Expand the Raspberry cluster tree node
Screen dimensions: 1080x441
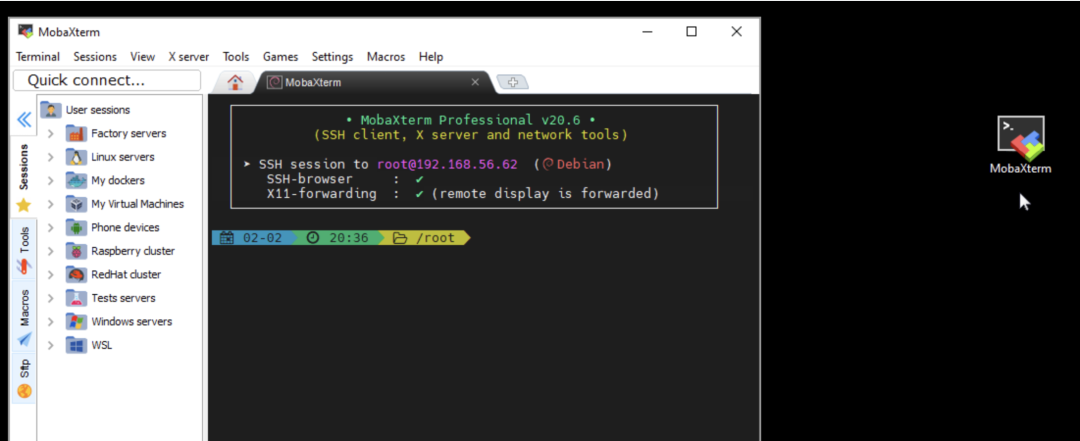pos(50,251)
